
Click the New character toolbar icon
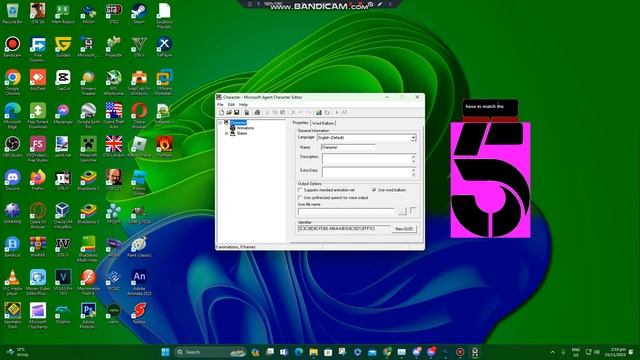click(x=221, y=113)
